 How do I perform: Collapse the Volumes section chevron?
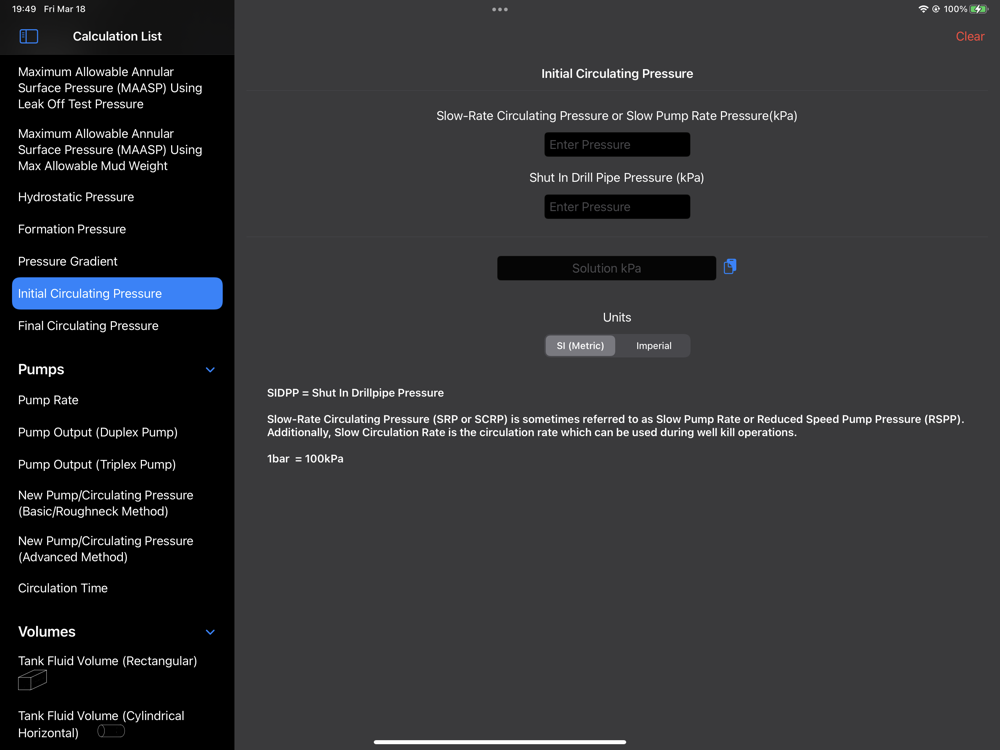click(x=210, y=632)
